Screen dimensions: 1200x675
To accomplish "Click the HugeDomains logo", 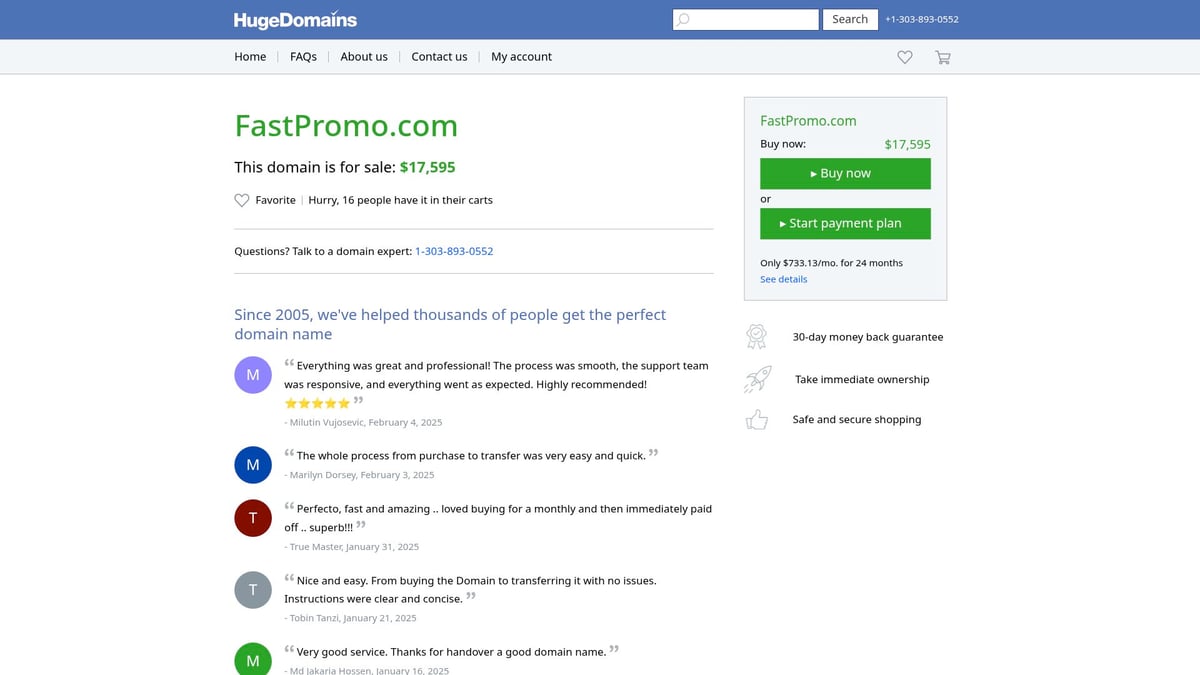I will pos(294,19).
